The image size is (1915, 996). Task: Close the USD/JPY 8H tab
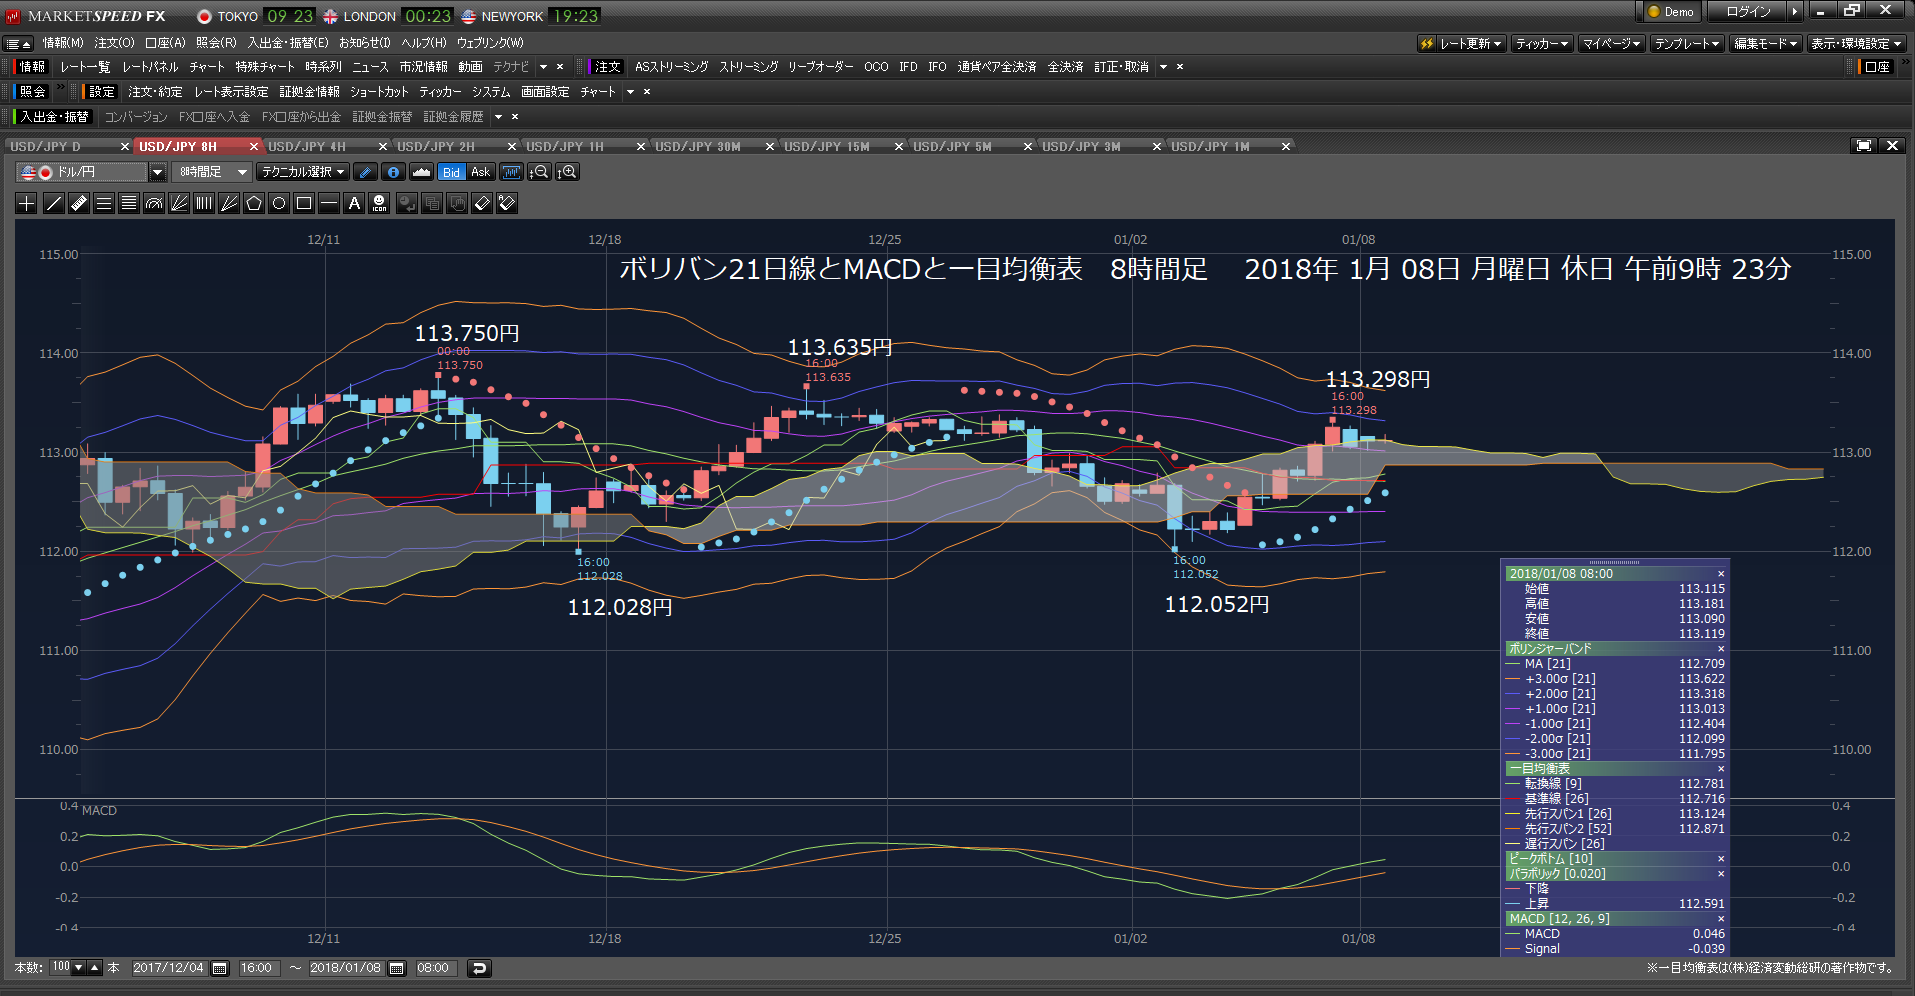[x=254, y=146]
